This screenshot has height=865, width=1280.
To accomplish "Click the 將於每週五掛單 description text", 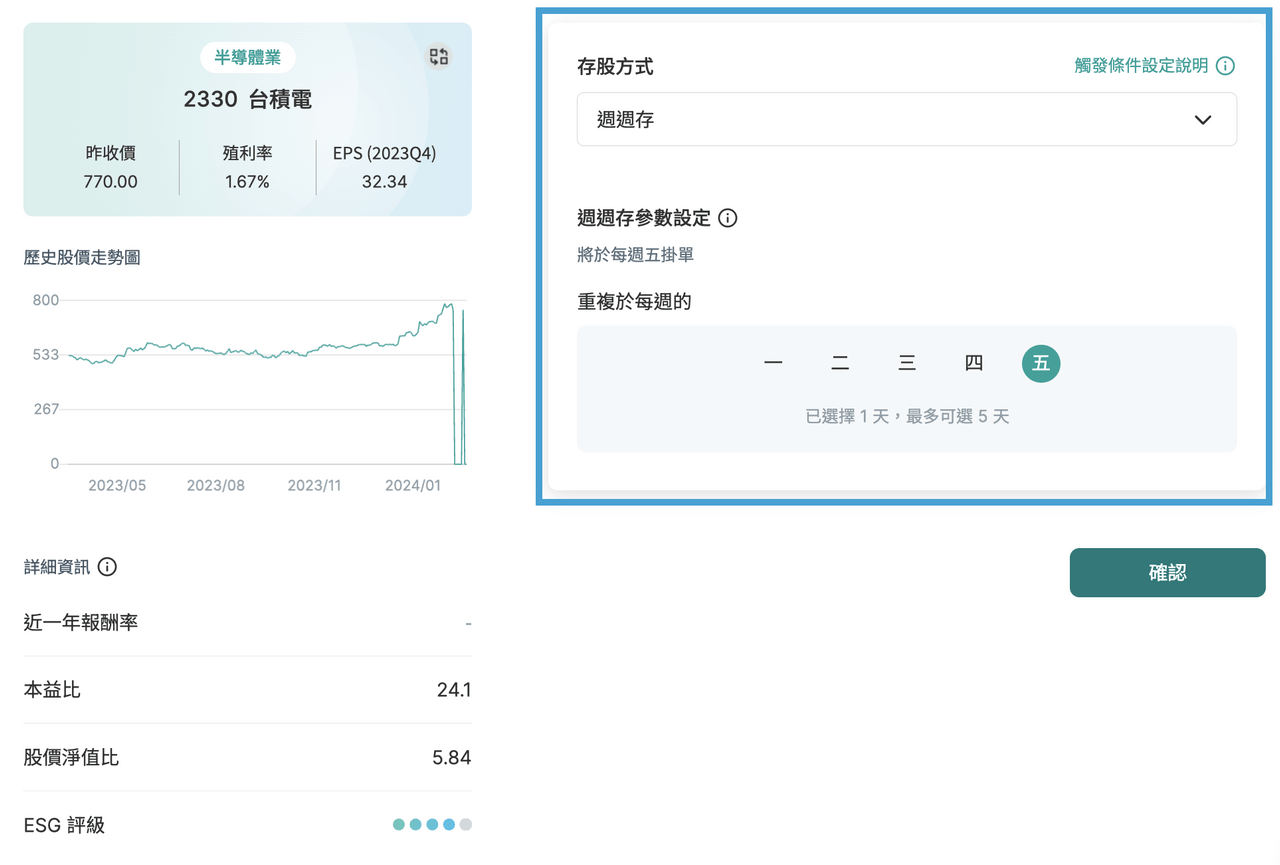I will point(635,255).
